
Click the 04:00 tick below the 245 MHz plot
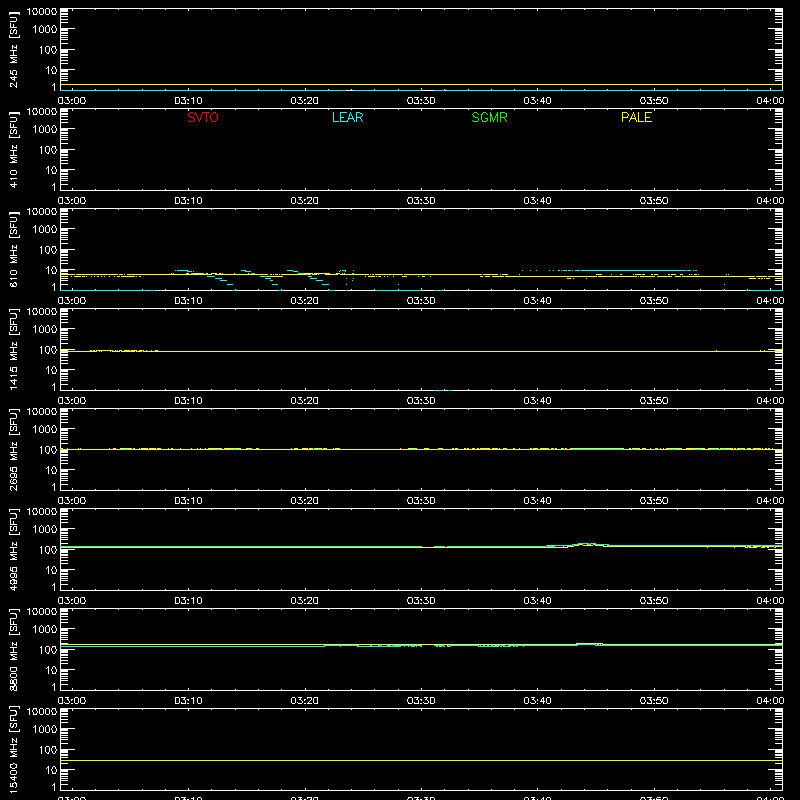point(770,101)
